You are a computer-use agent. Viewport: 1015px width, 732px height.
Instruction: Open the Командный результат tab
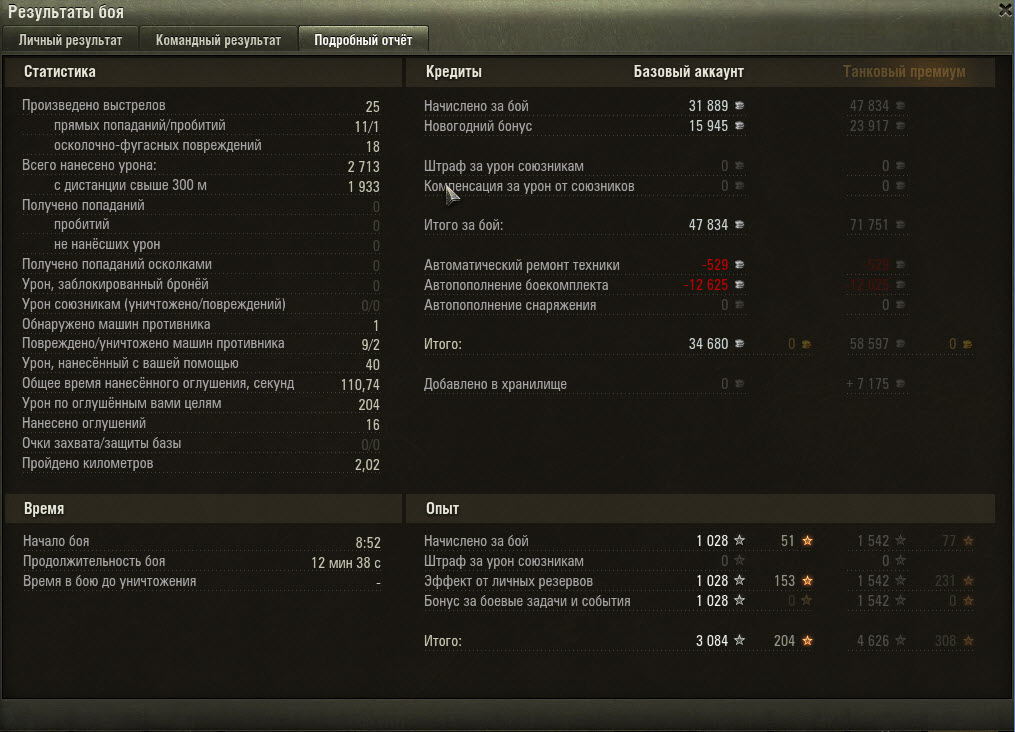(x=218, y=40)
